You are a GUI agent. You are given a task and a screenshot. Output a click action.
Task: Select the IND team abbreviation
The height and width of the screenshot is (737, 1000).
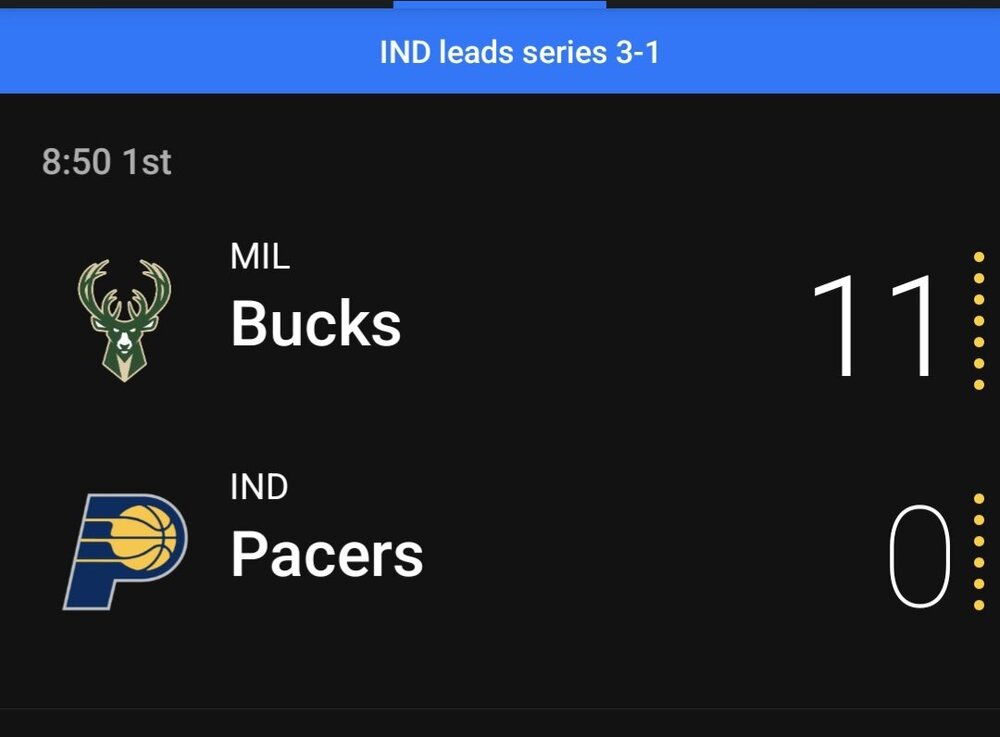(x=258, y=487)
